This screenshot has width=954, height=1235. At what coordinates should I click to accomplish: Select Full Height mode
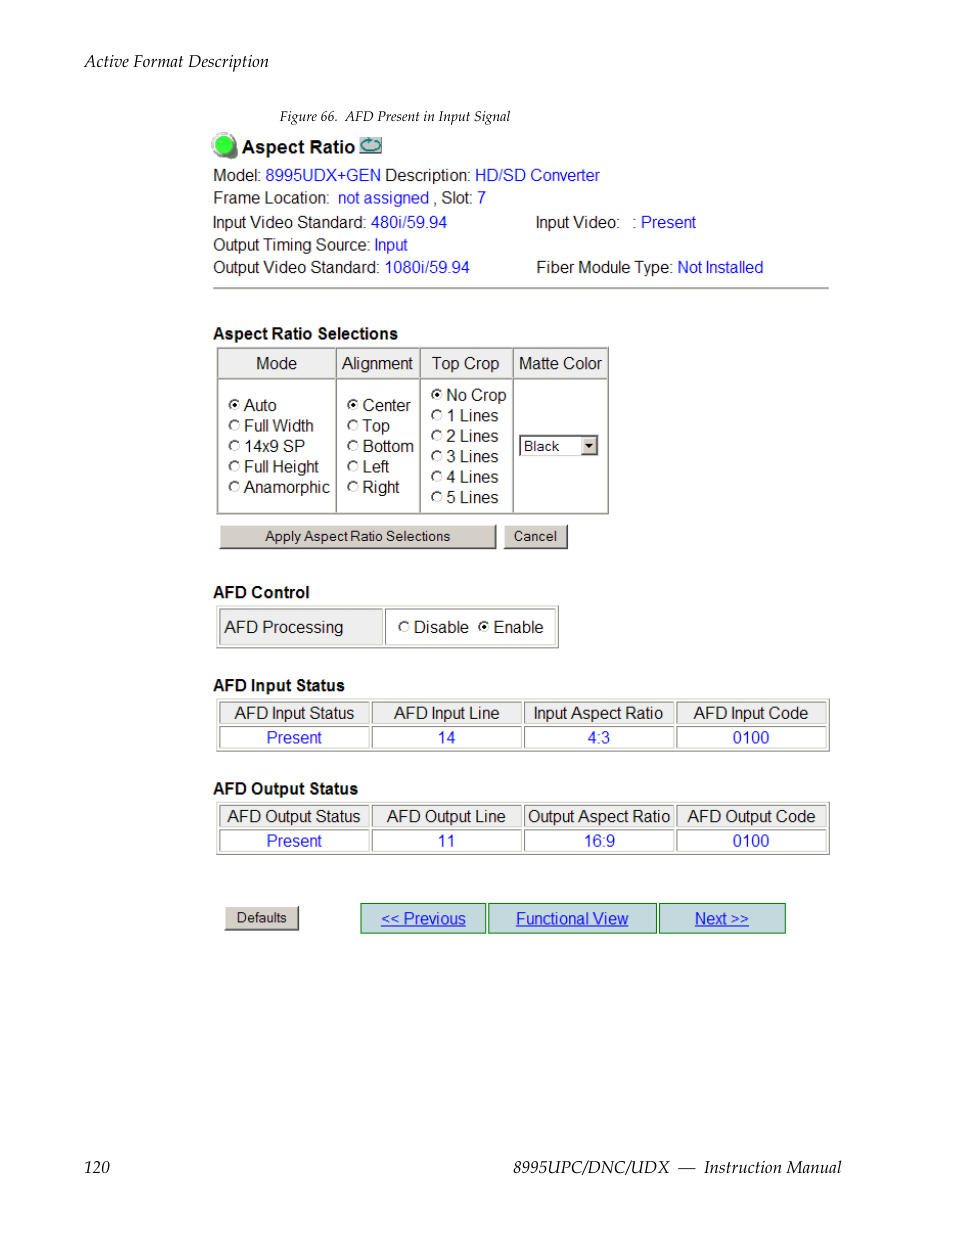point(234,466)
